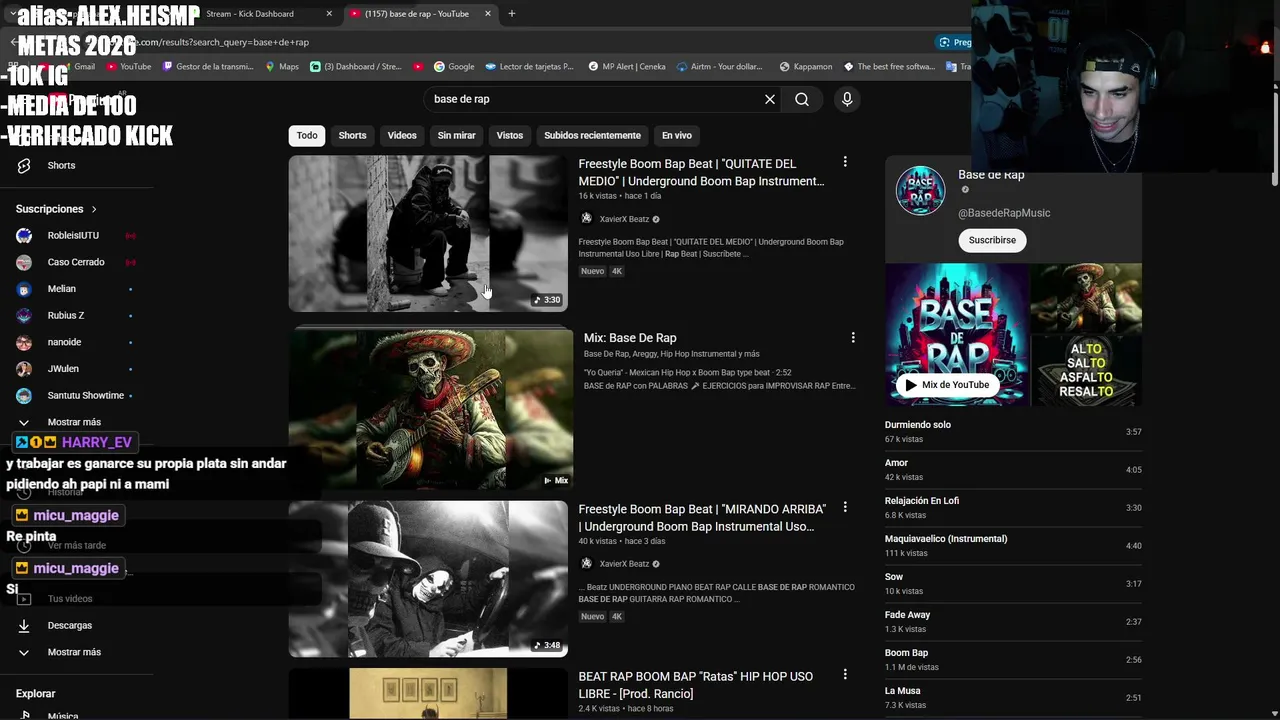Screen dimensions: 1280x720
Task: Select the Todo filter chip
Action: point(307,135)
